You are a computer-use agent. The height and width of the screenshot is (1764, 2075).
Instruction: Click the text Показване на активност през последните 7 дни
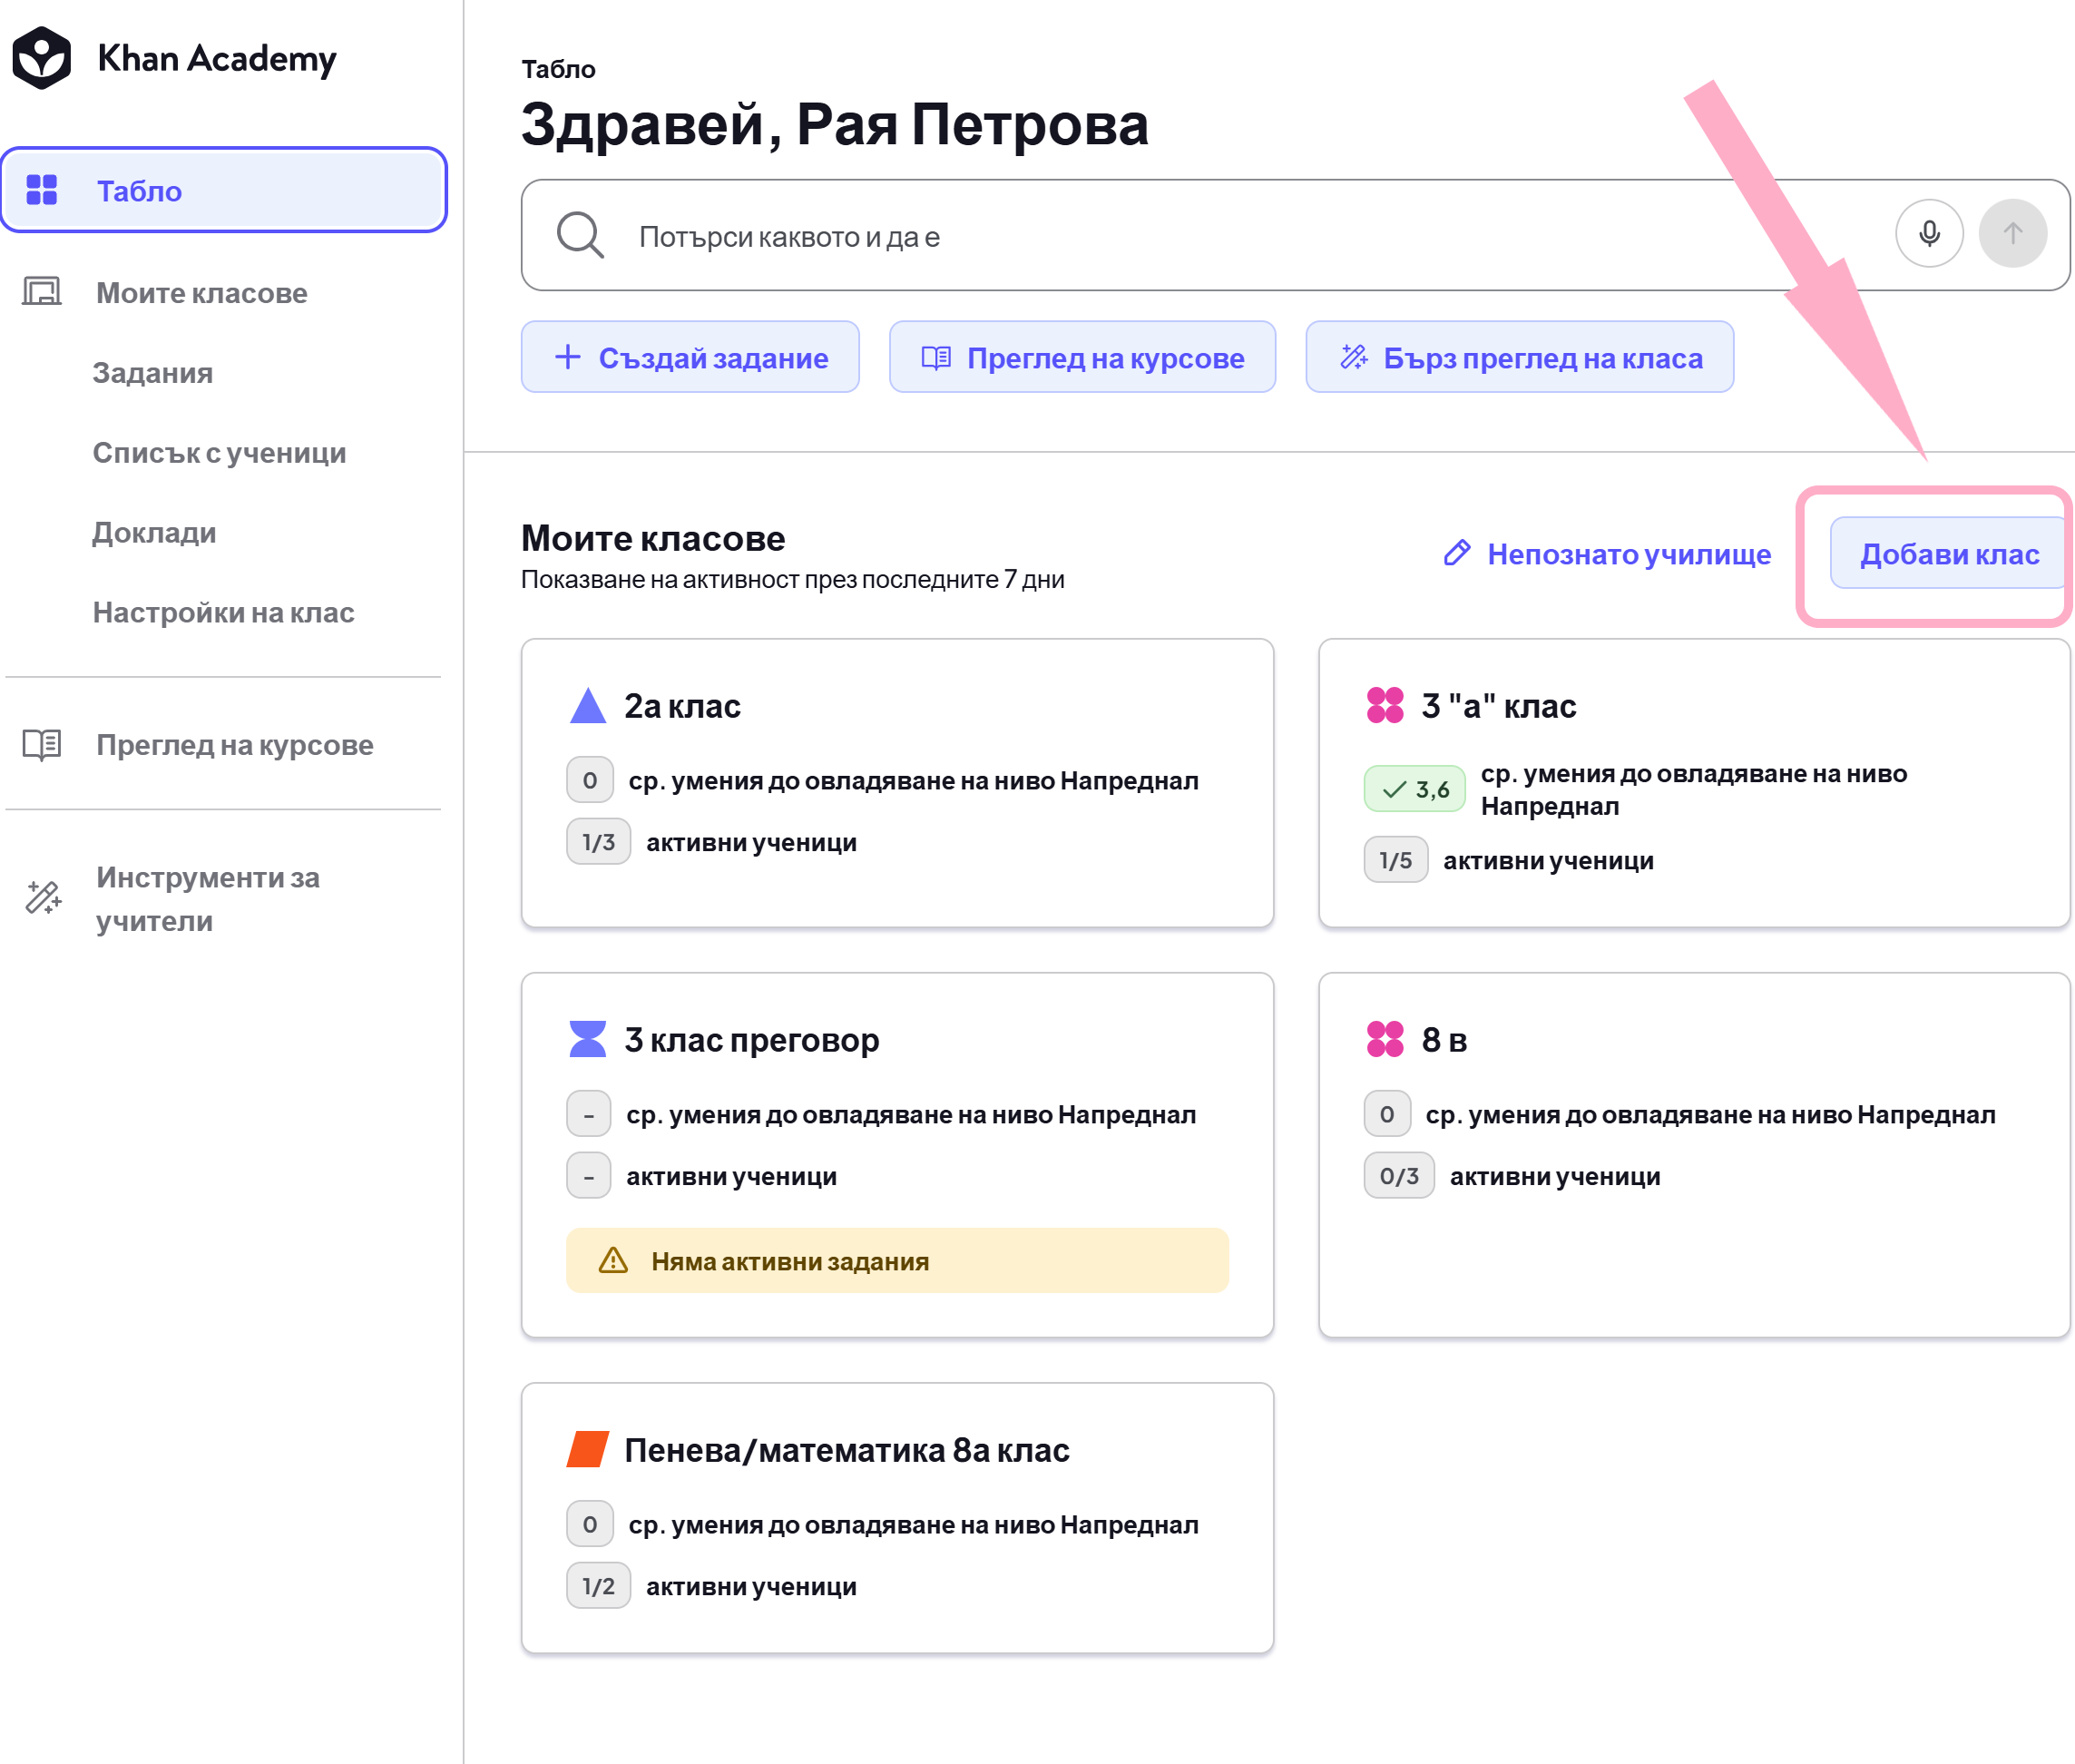(792, 580)
